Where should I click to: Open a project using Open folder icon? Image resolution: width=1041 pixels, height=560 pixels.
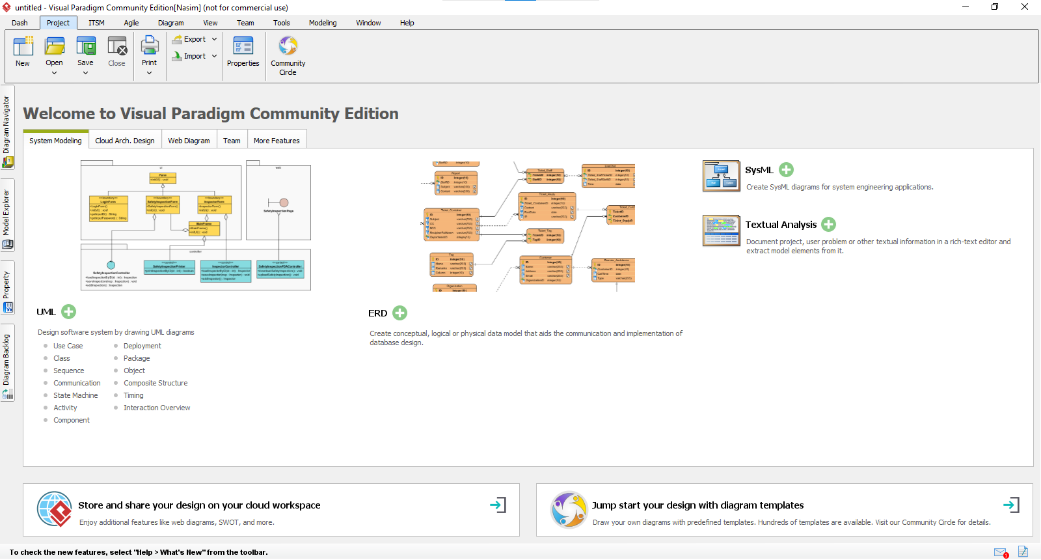pyautogui.click(x=54, y=47)
